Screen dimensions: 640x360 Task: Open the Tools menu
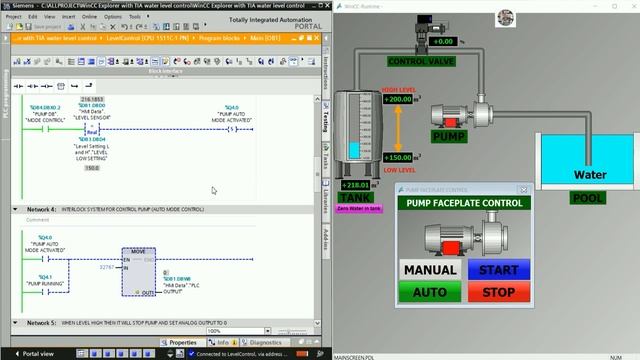(x=135, y=17)
